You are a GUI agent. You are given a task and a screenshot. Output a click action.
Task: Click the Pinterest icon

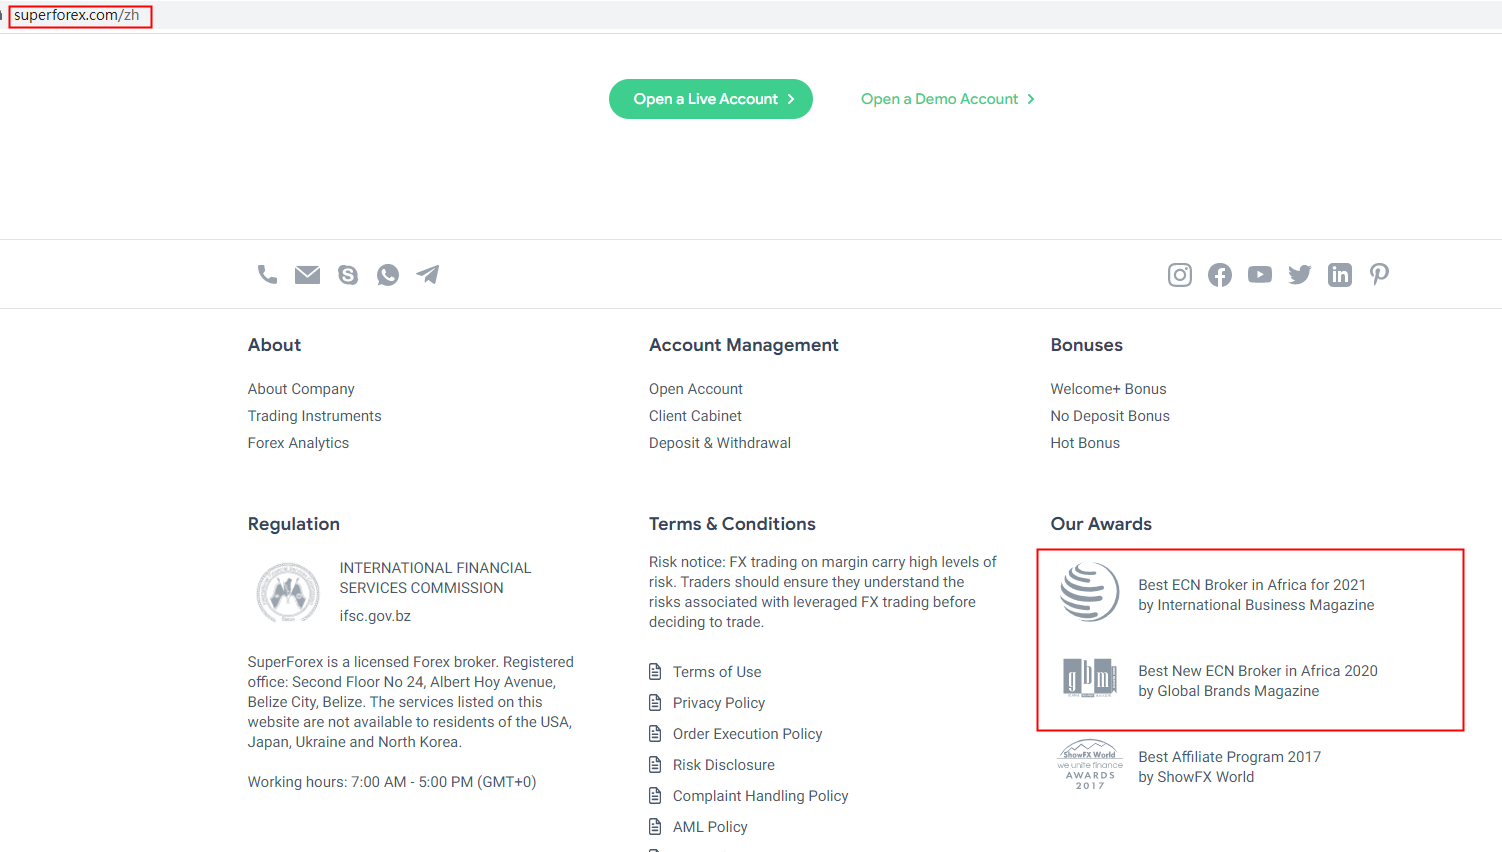(1380, 274)
